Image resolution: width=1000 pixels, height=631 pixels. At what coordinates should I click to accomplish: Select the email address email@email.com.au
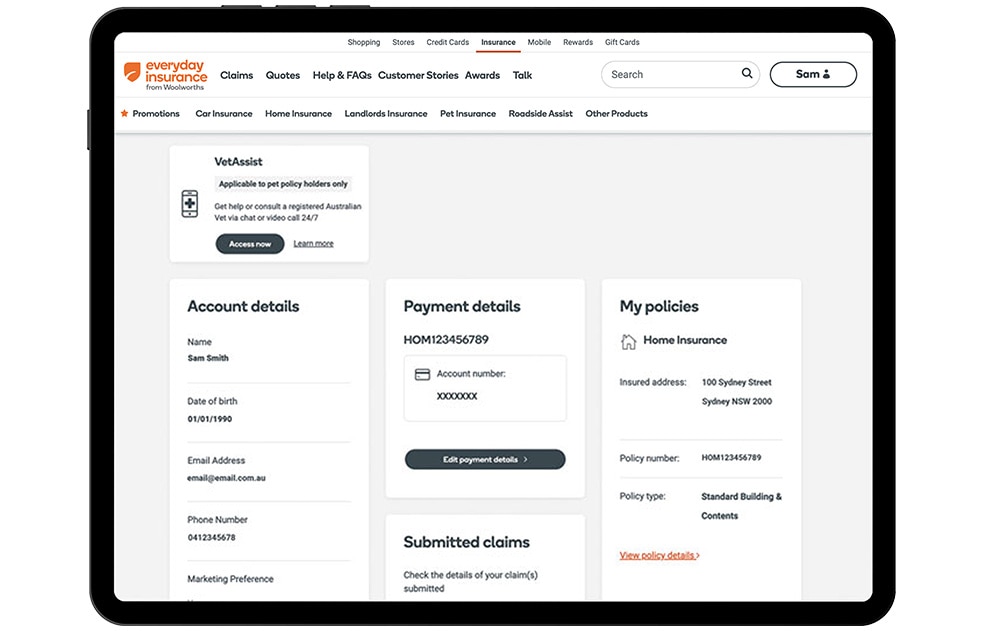point(226,478)
